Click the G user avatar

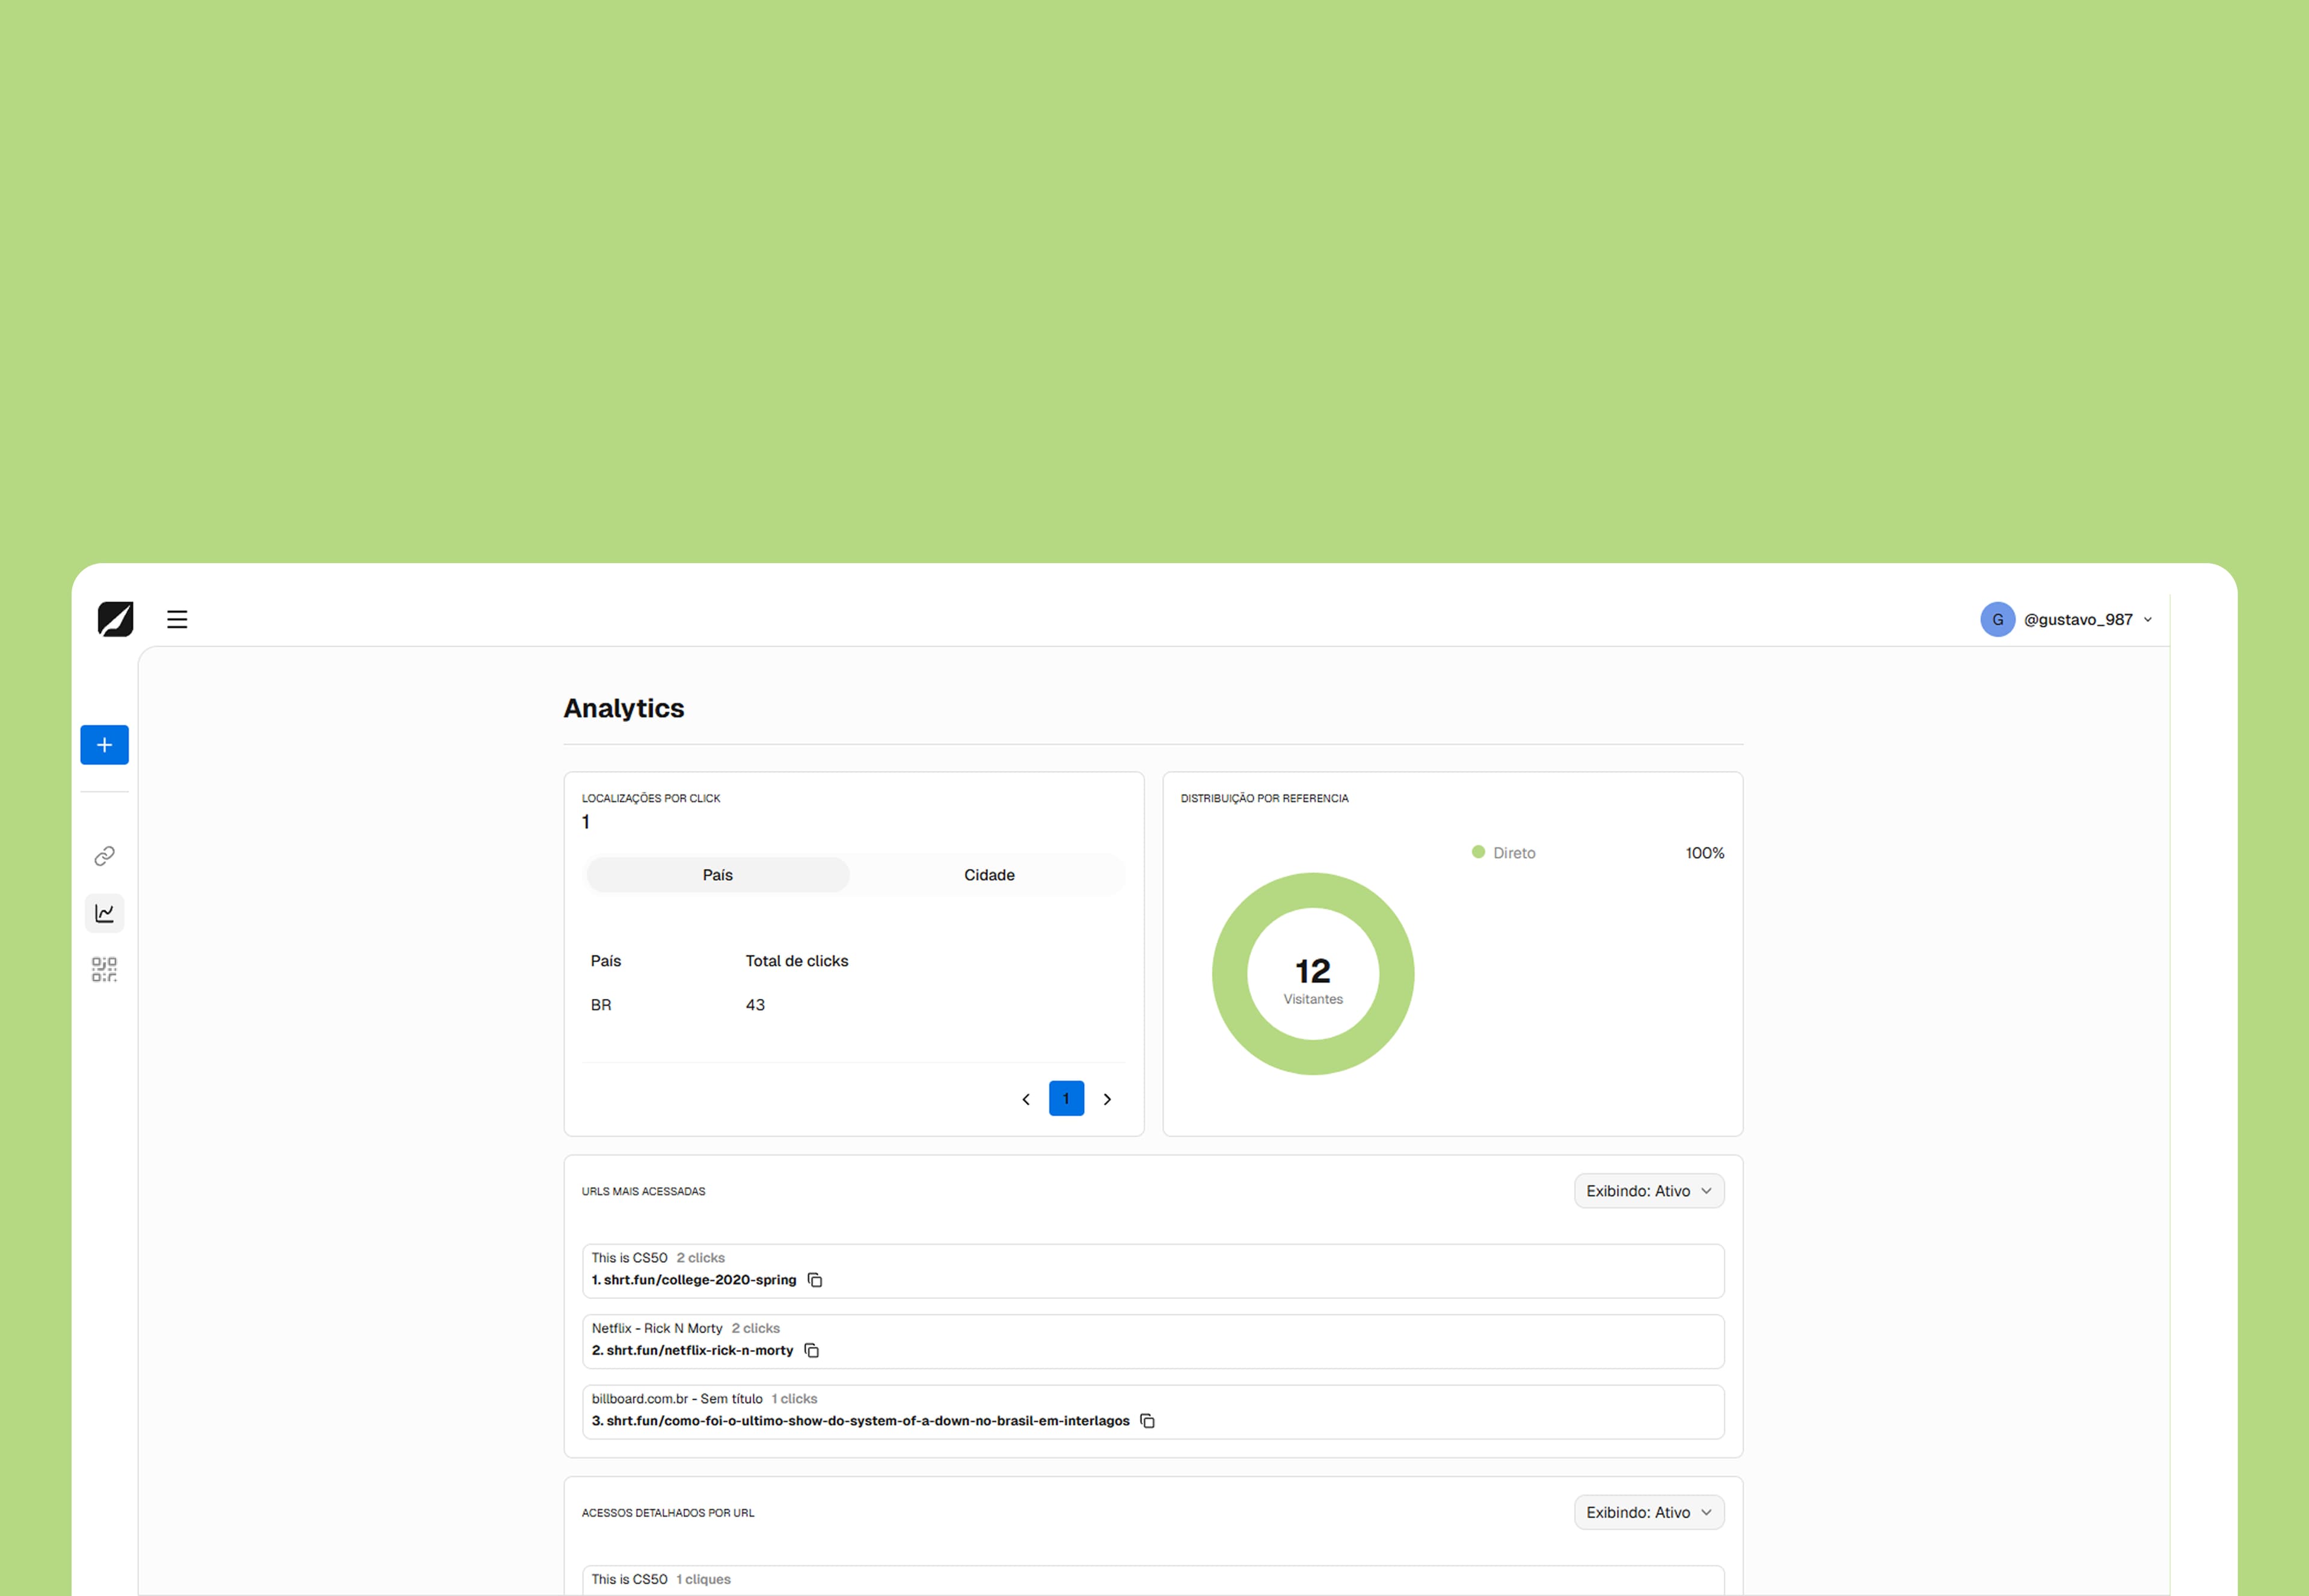[1997, 619]
